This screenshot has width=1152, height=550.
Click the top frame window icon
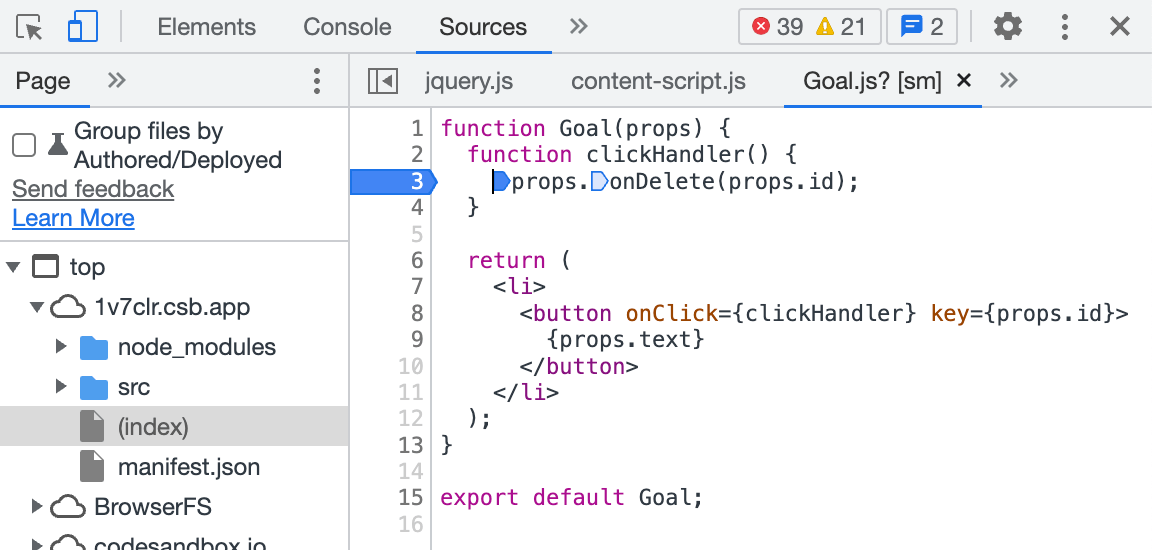[x=46, y=267]
